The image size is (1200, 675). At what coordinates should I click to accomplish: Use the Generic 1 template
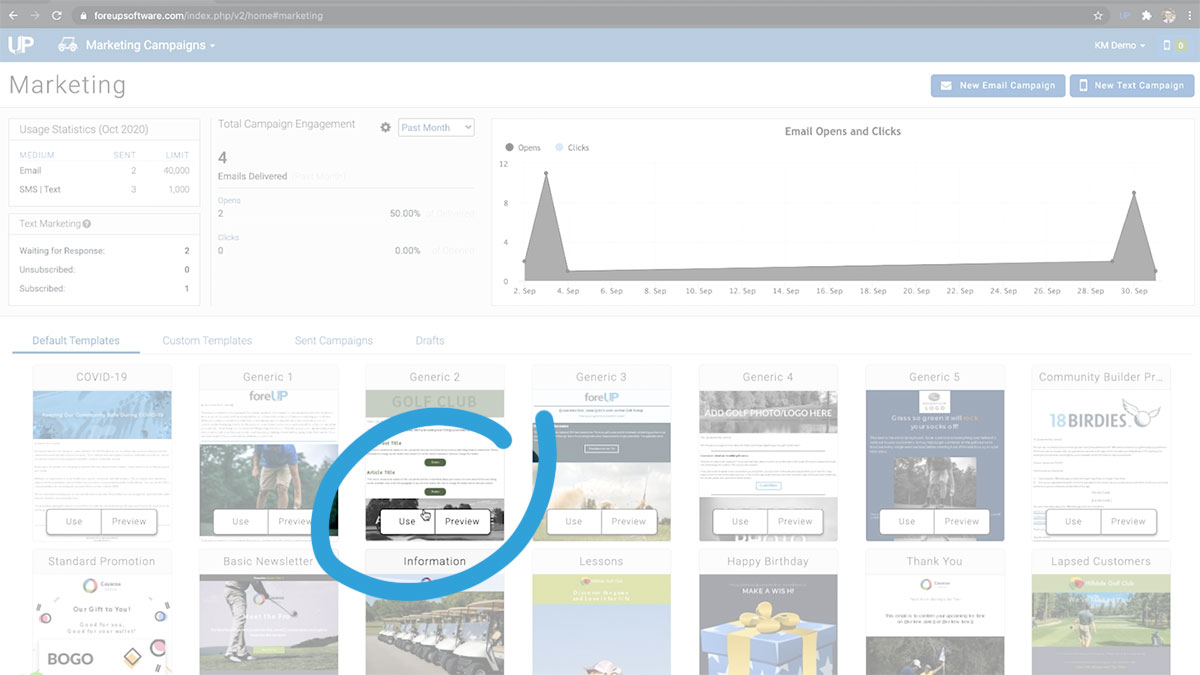[x=241, y=521]
